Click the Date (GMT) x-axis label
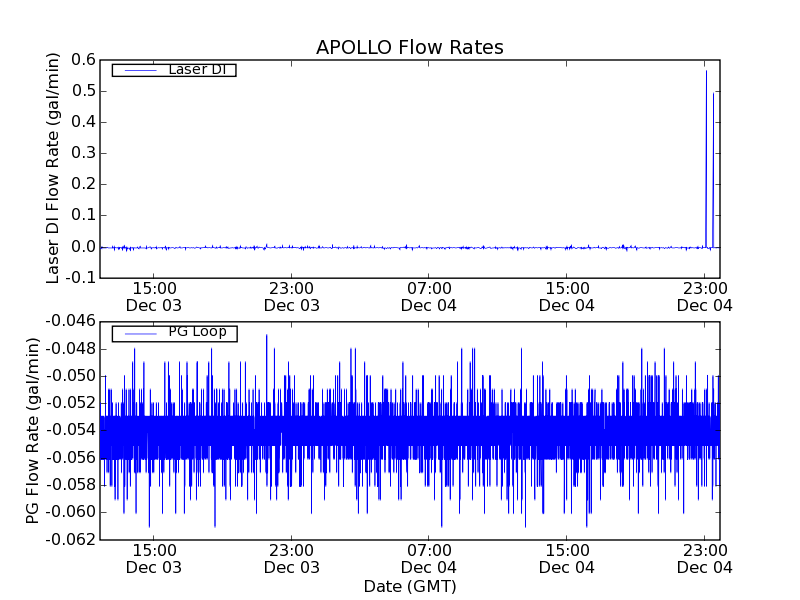The image size is (800, 600). [x=409, y=586]
